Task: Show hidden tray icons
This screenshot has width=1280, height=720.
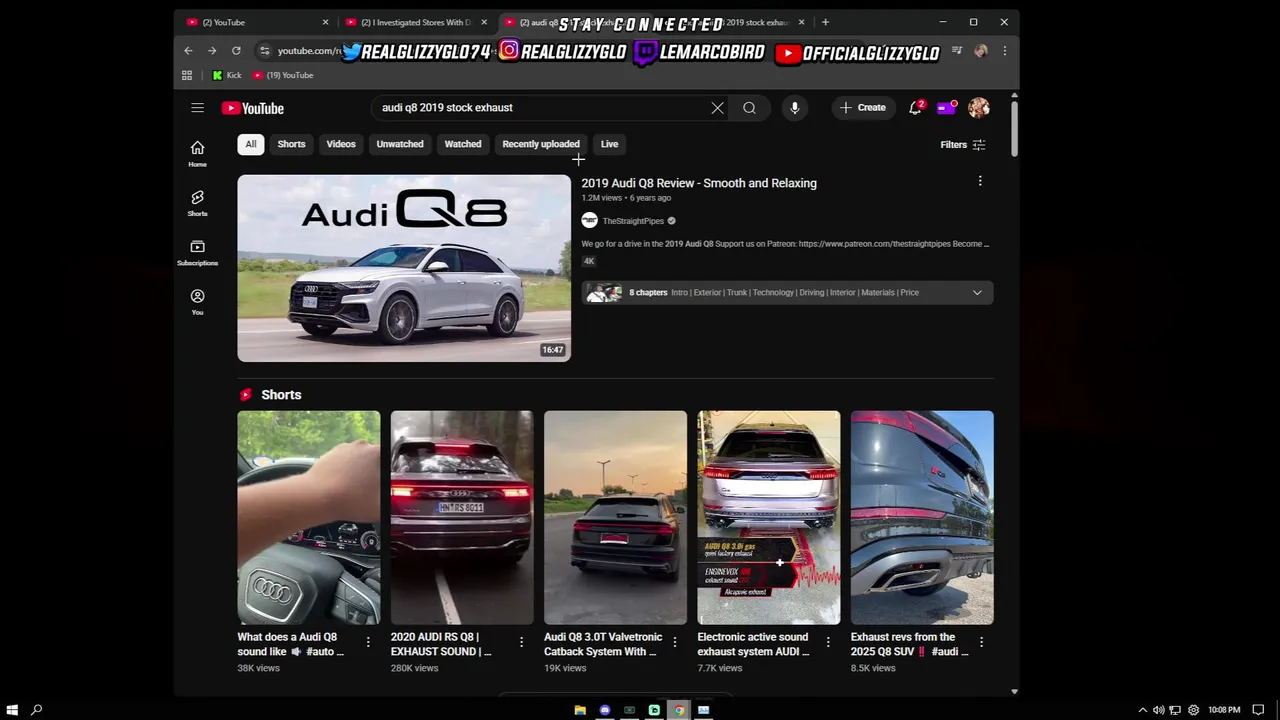Action: pyautogui.click(x=1143, y=710)
